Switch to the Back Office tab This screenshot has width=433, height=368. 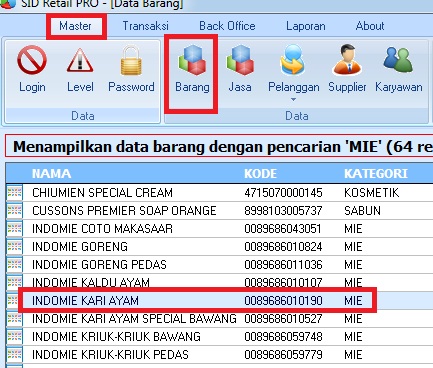(227, 26)
